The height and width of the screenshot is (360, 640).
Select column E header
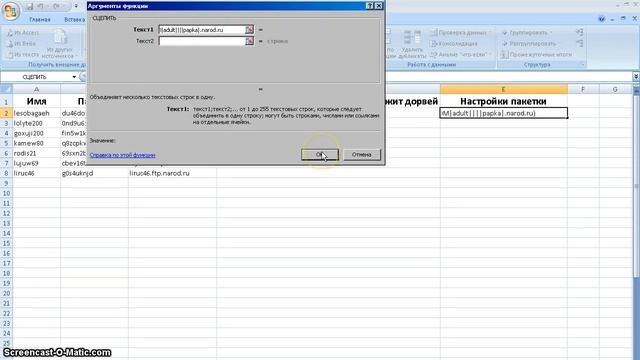click(504, 89)
